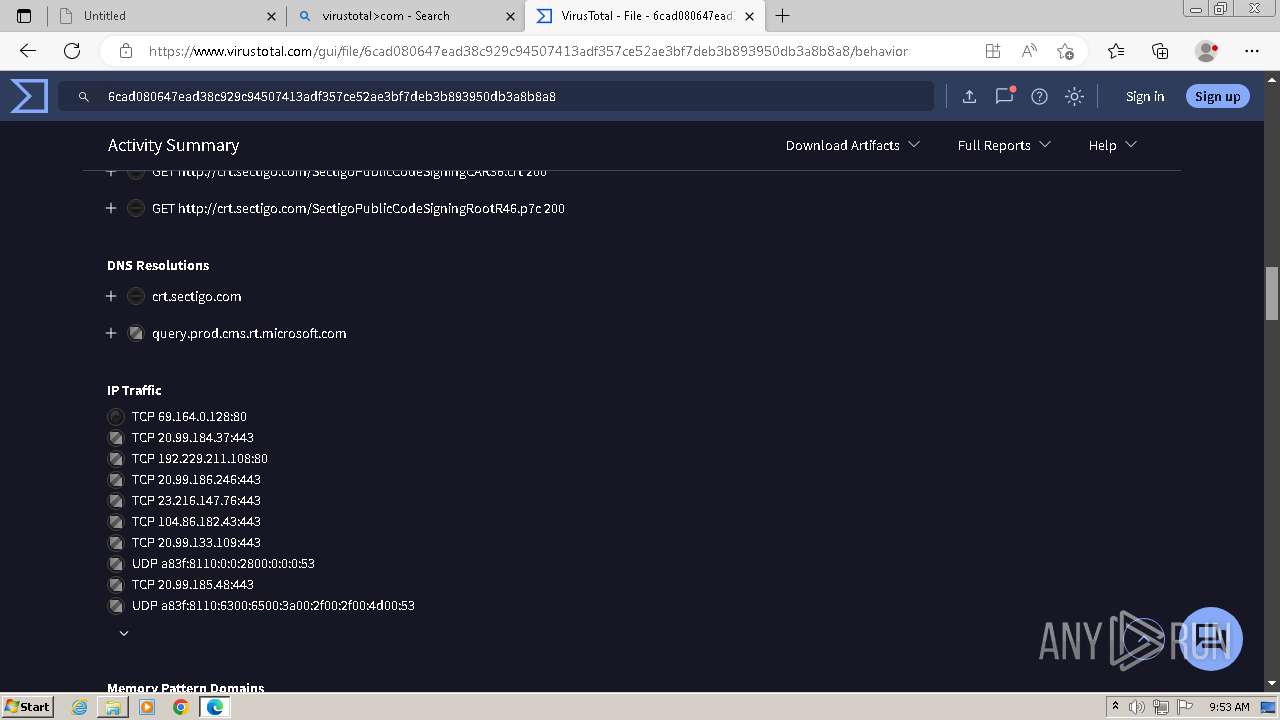
Task: Click the site info lock icon
Action: pyautogui.click(x=126, y=51)
